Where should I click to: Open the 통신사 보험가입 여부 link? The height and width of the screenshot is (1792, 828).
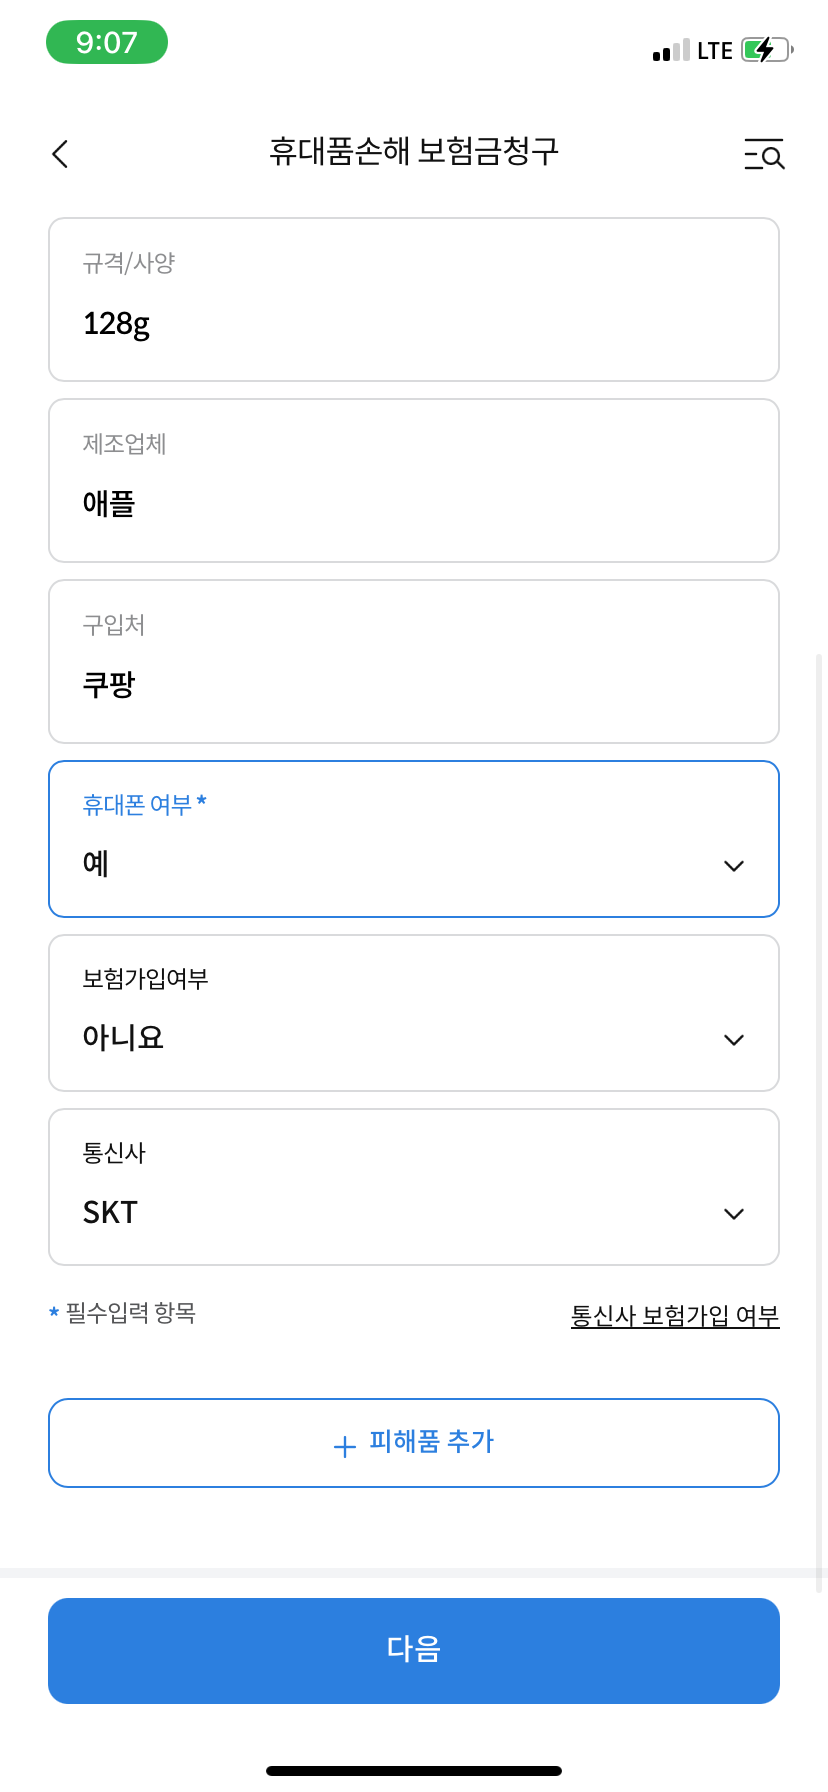click(x=674, y=1316)
